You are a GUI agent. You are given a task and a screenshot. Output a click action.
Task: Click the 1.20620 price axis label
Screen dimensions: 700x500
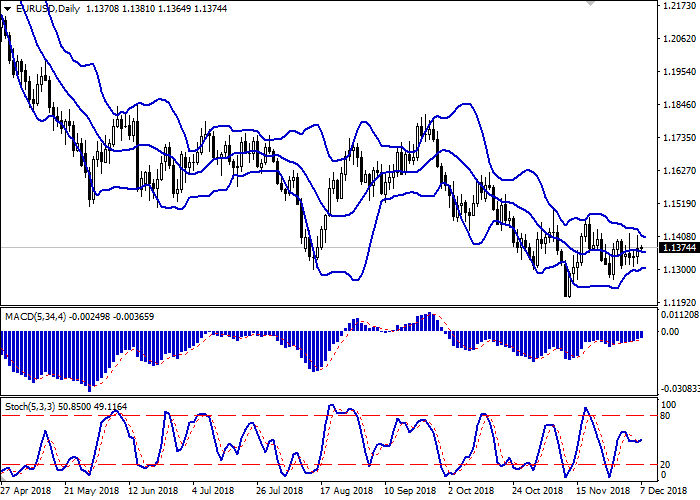[680, 38]
